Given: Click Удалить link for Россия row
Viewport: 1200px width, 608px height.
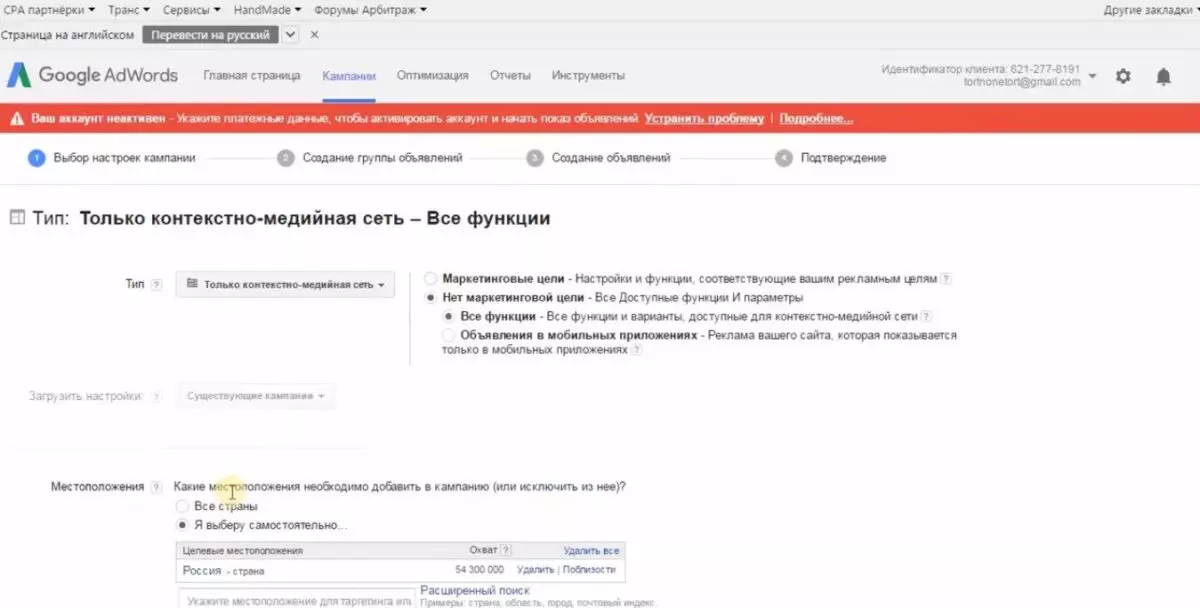Looking at the screenshot, I should point(536,570).
